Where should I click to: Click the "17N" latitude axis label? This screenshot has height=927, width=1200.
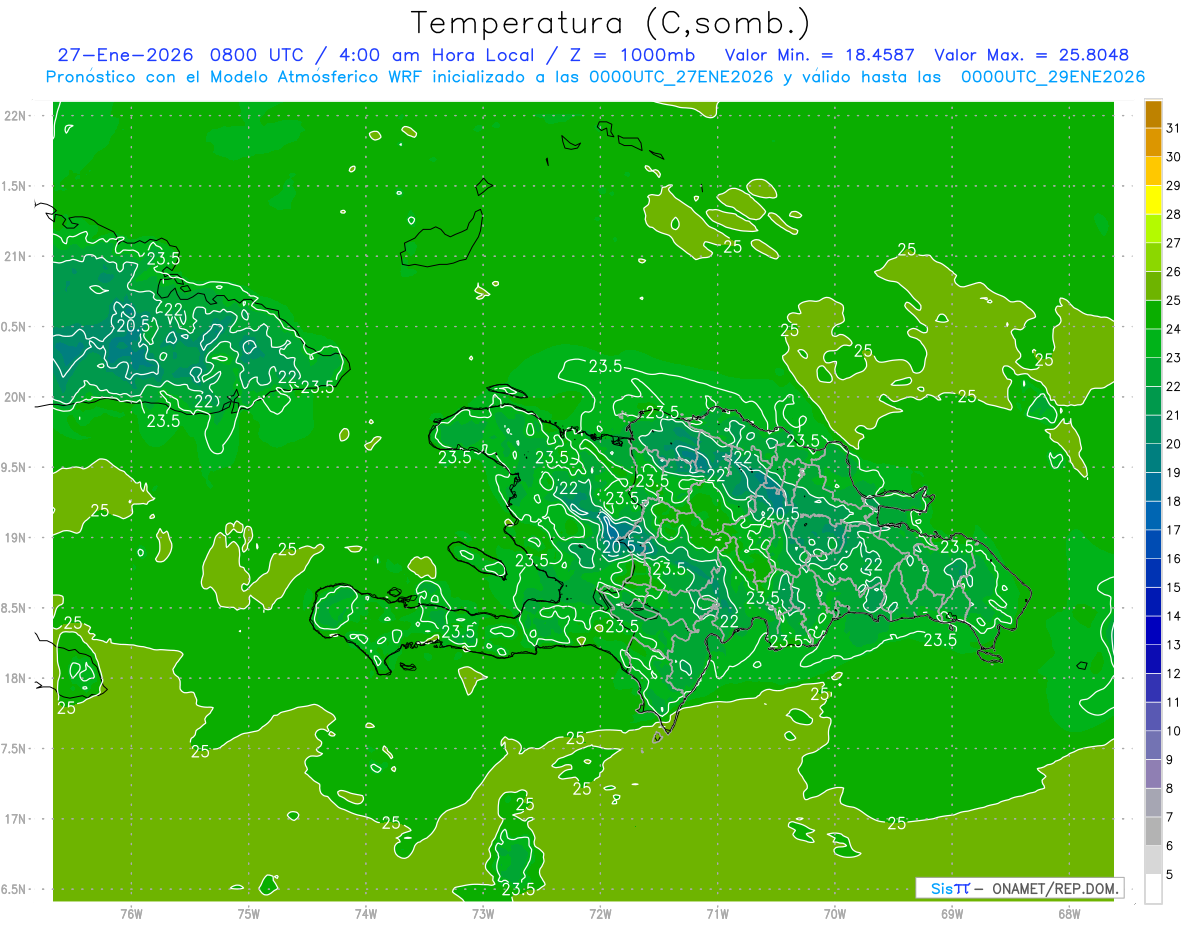15,819
